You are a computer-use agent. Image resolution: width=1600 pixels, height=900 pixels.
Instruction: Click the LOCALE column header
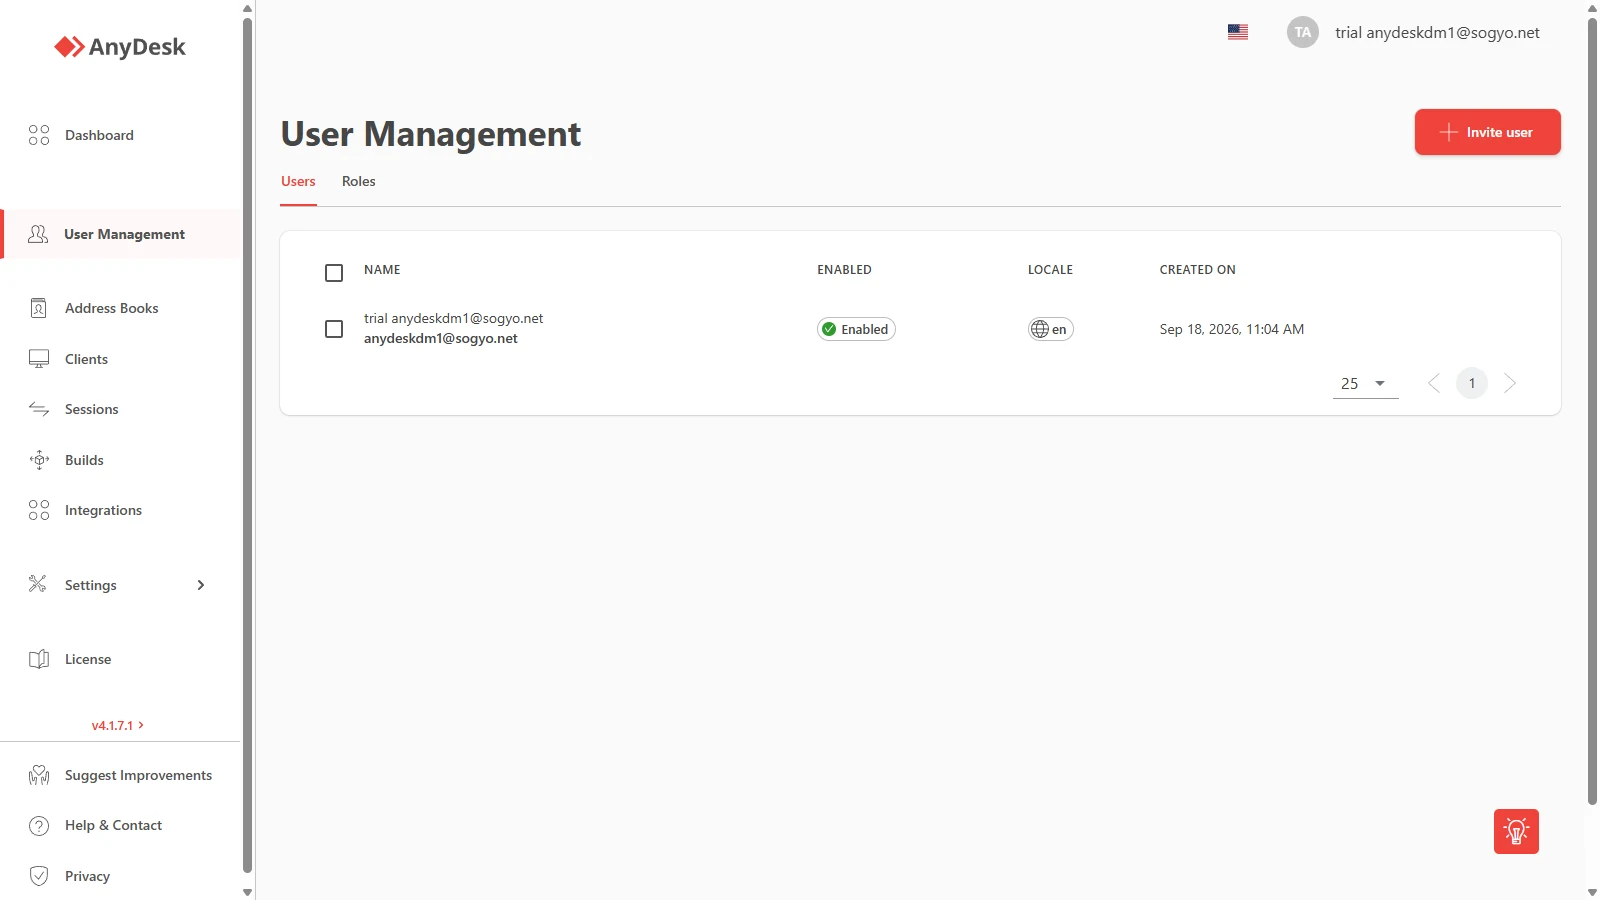point(1050,270)
